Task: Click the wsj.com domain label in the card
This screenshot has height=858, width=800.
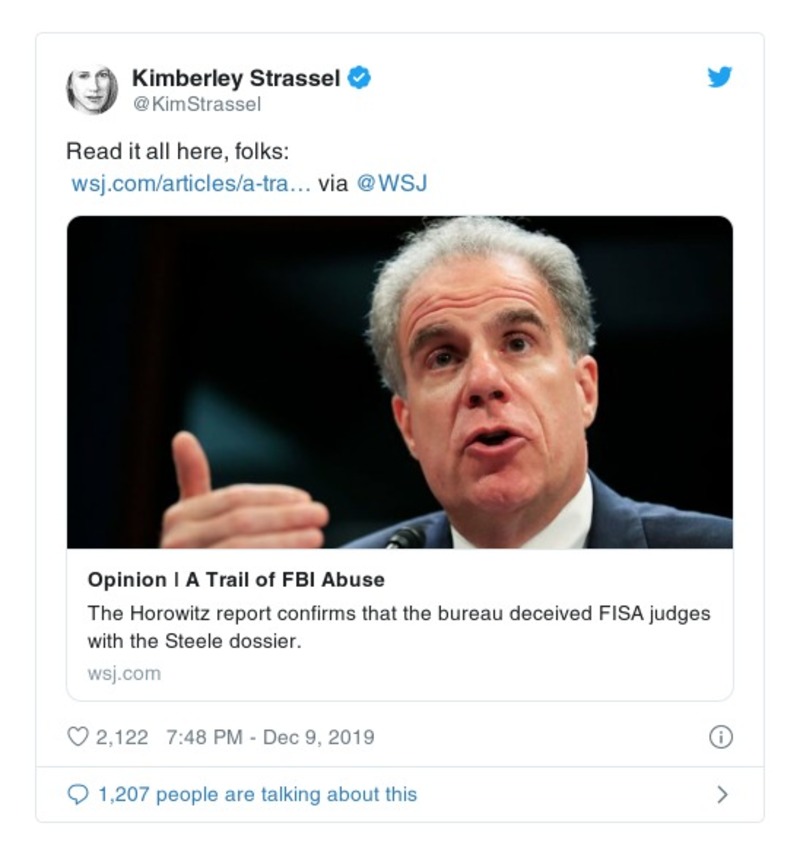Action: tap(124, 673)
